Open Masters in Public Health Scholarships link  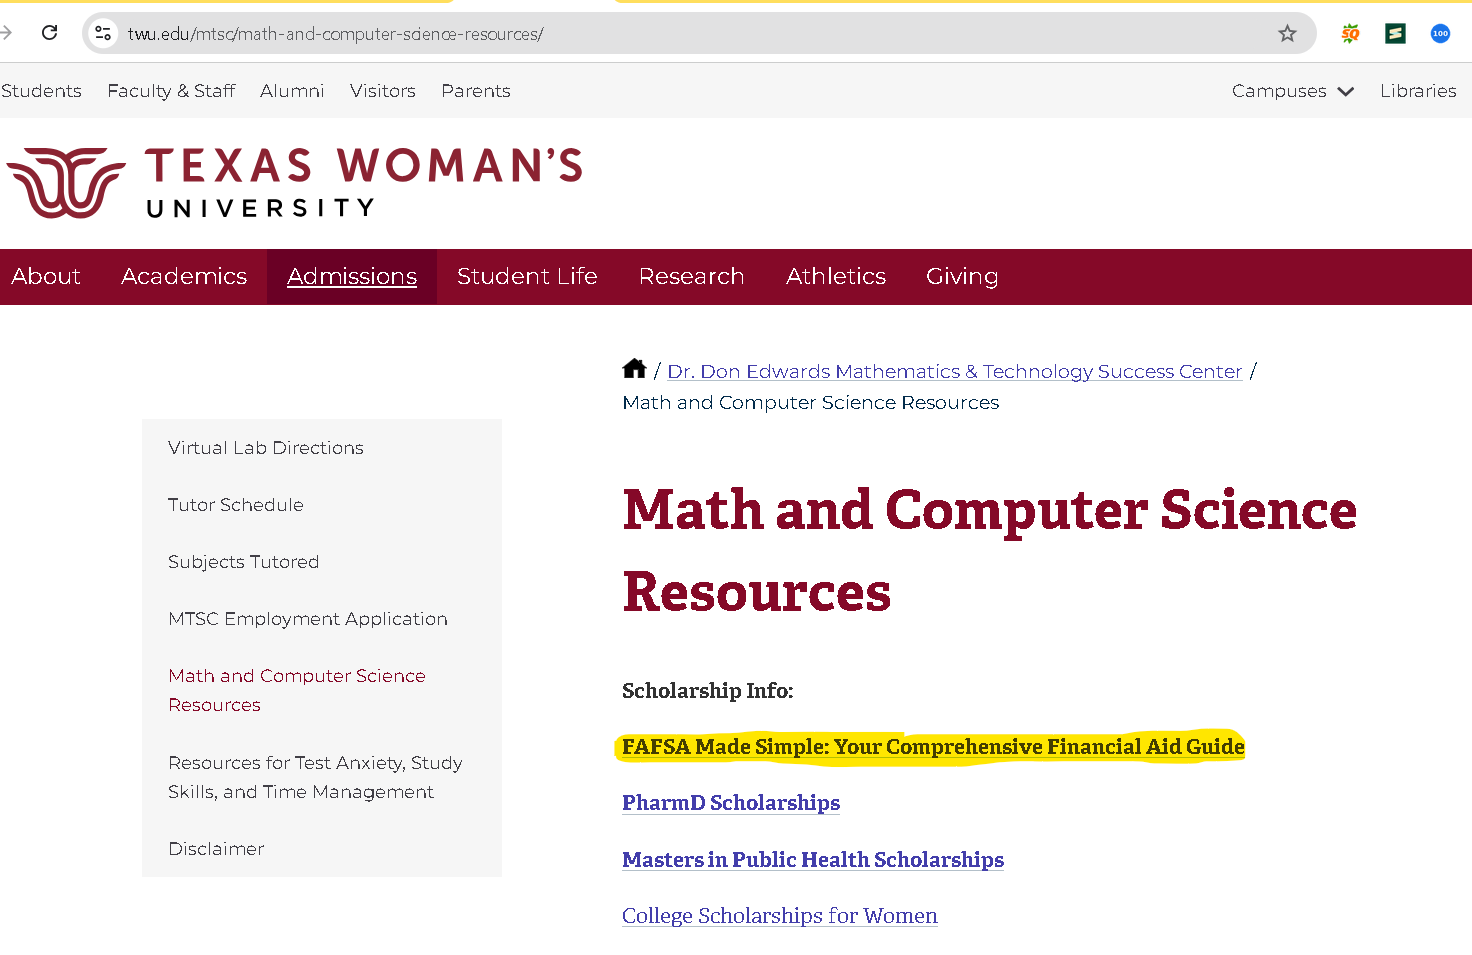point(813,860)
